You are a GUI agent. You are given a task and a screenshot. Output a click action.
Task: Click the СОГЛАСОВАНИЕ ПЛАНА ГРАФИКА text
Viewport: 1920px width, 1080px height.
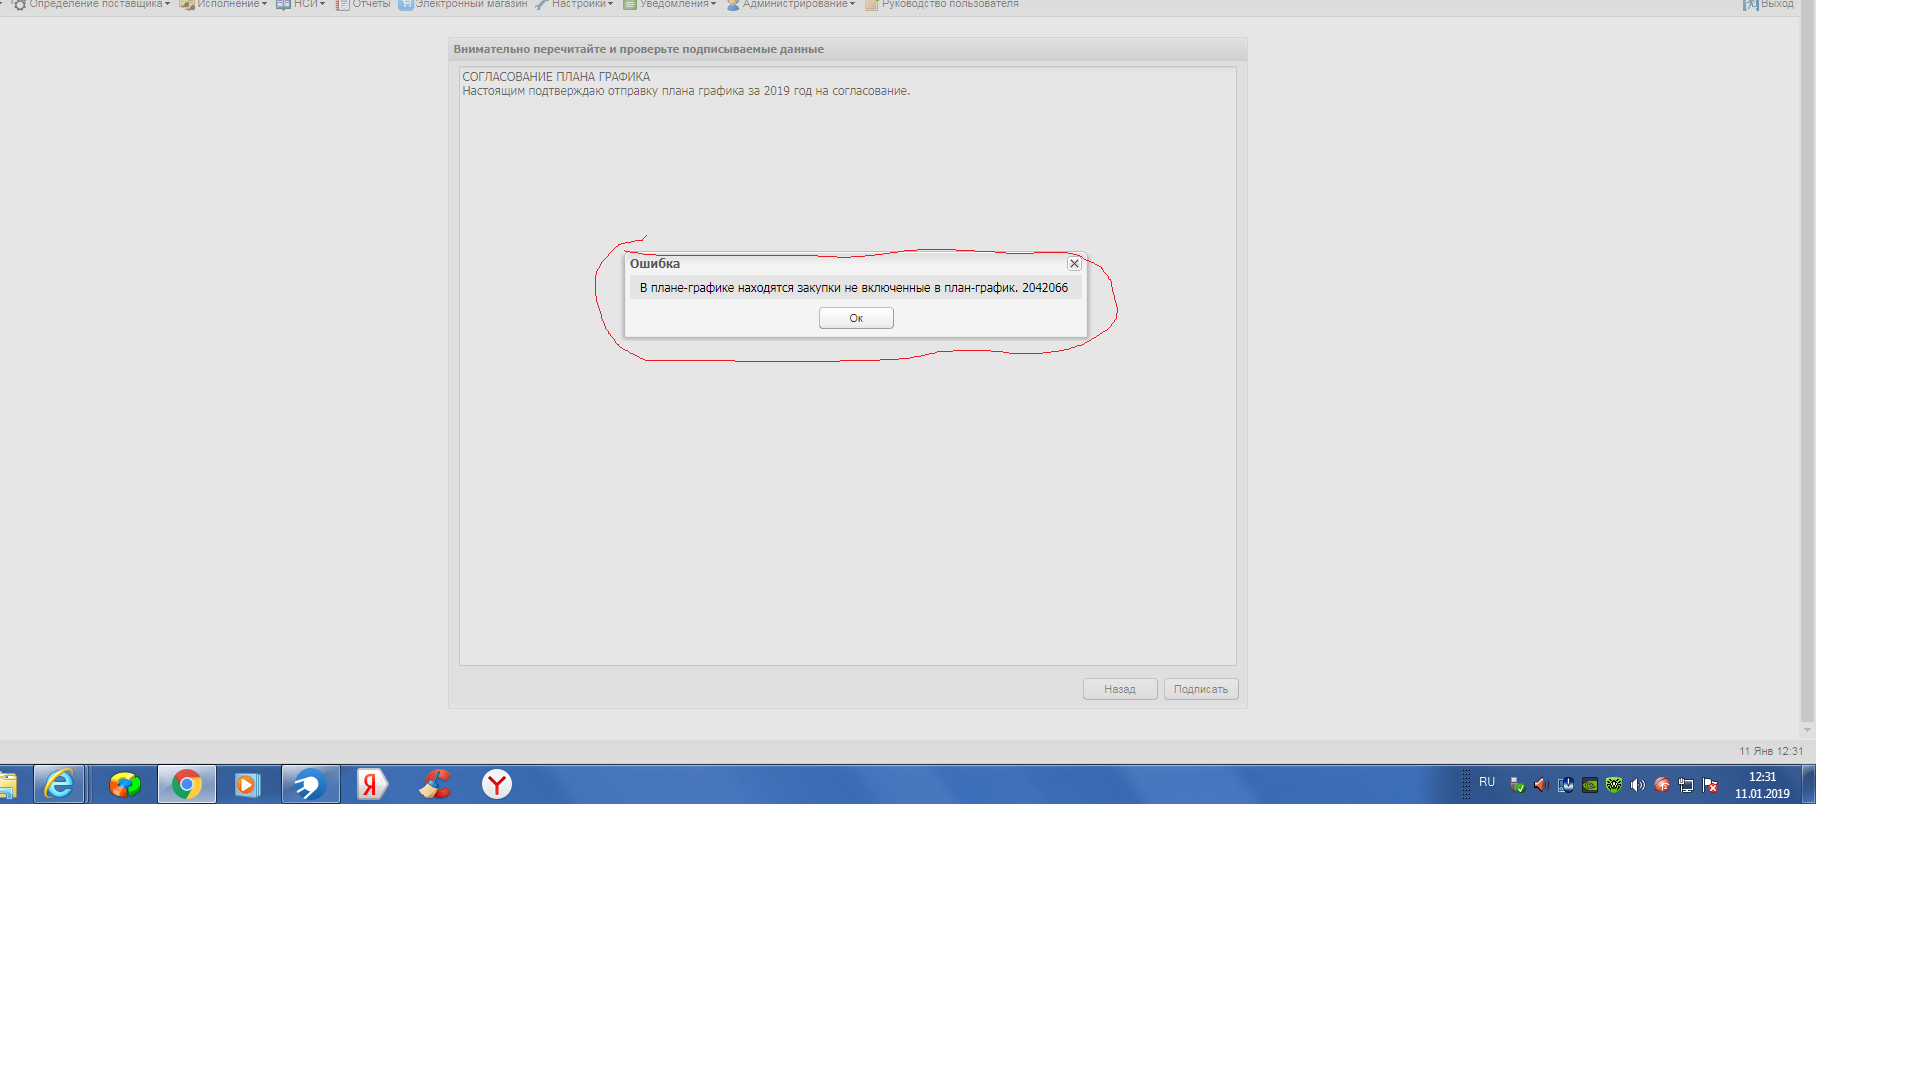point(556,77)
